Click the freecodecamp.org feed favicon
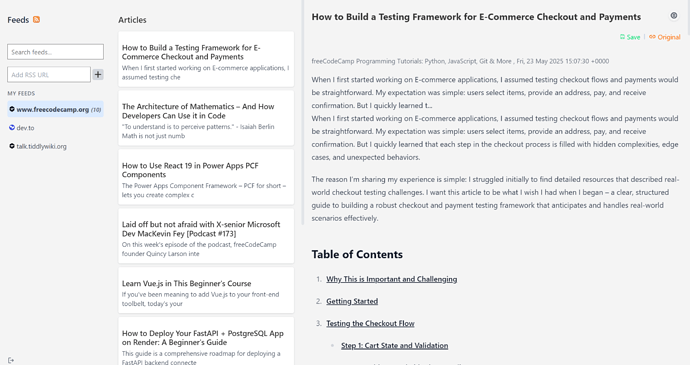690x365 pixels. click(12, 109)
